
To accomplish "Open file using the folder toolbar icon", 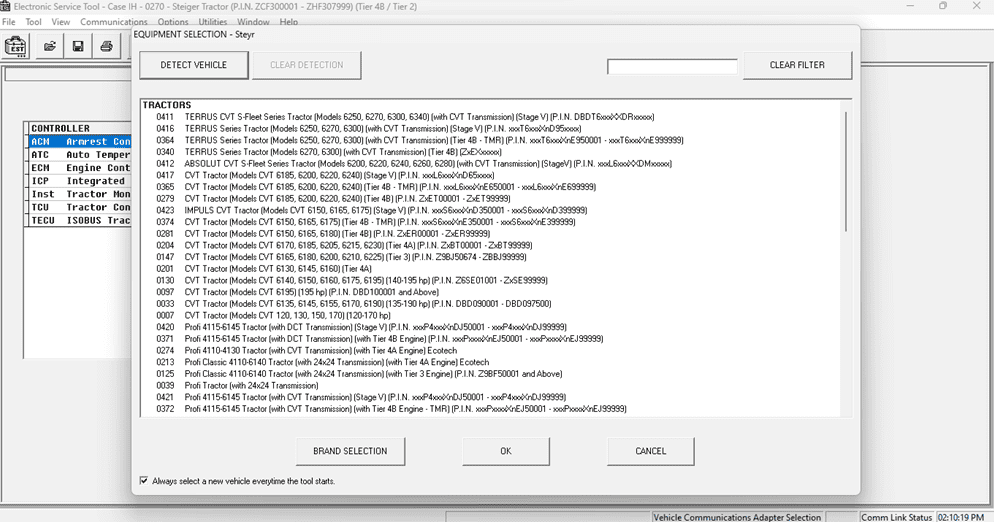I will click(49, 47).
